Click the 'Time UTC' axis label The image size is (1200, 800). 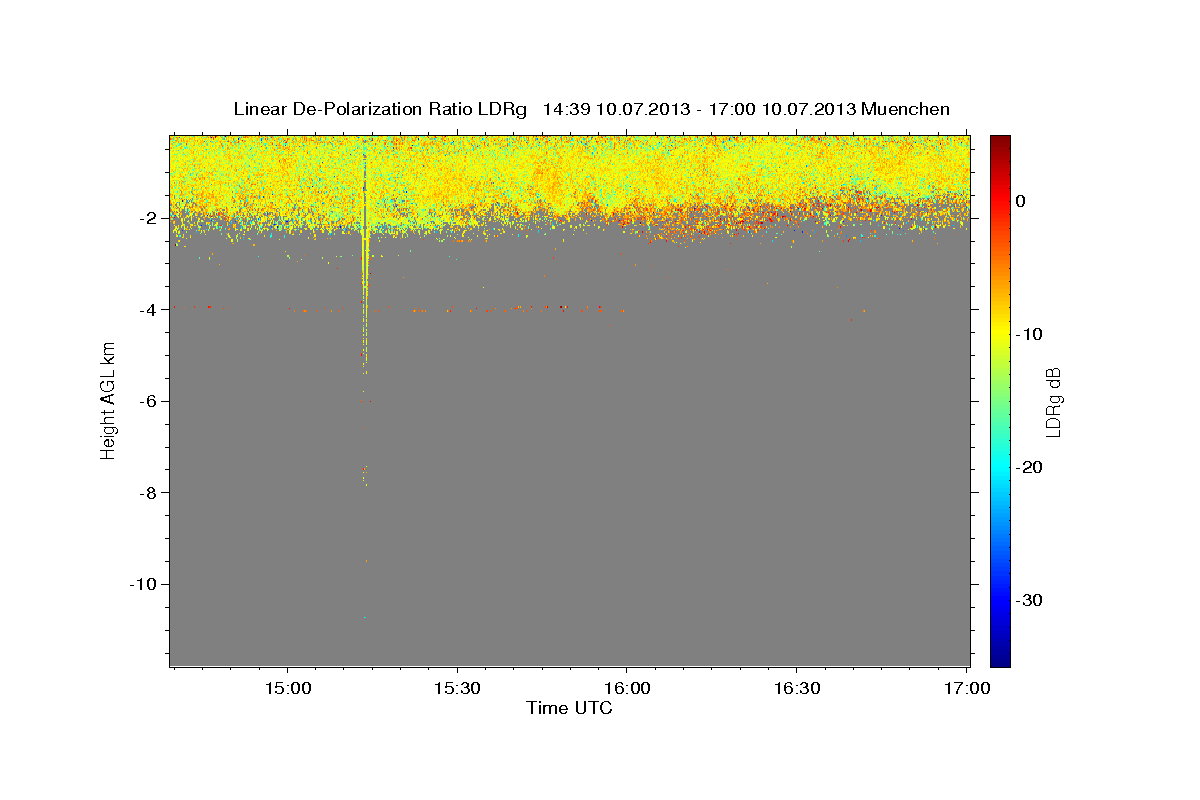[569, 708]
